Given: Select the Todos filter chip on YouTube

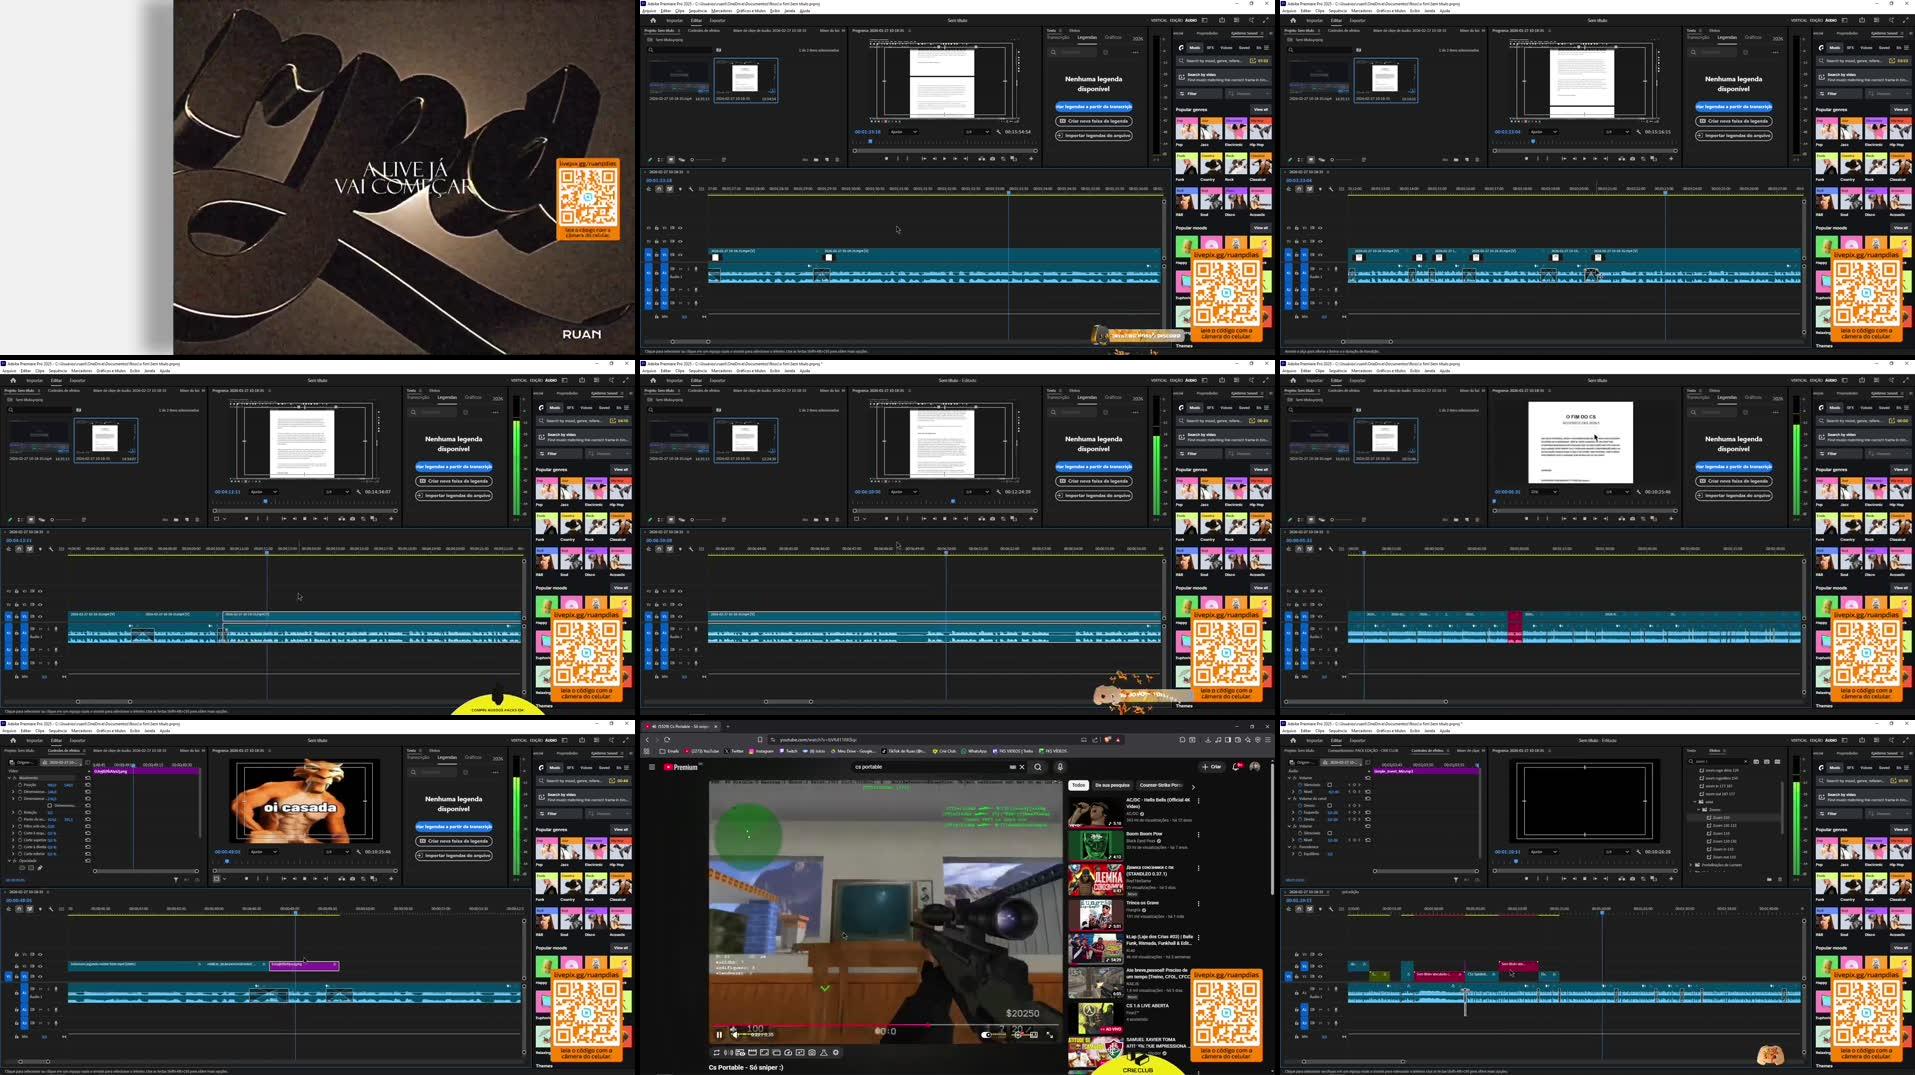Looking at the screenshot, I should (1079, 786).
